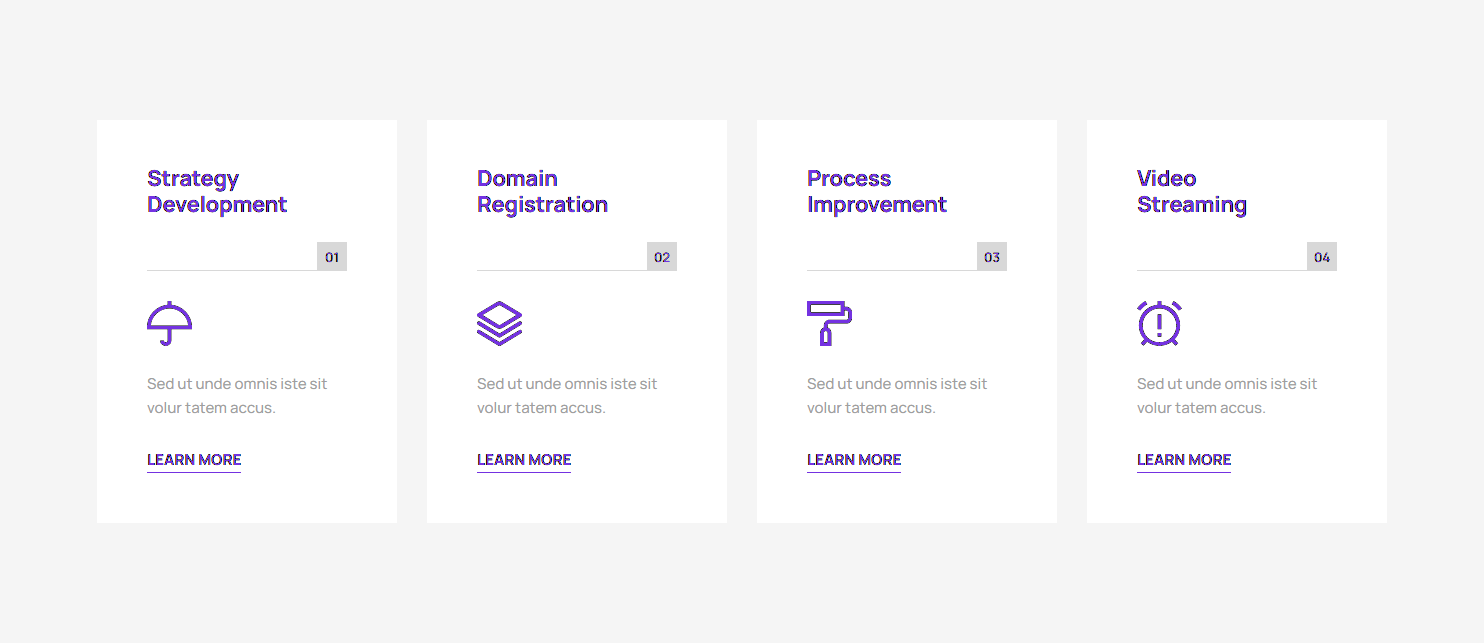
Task: Click the 02 number badge
Action: (x=662, y=257)
